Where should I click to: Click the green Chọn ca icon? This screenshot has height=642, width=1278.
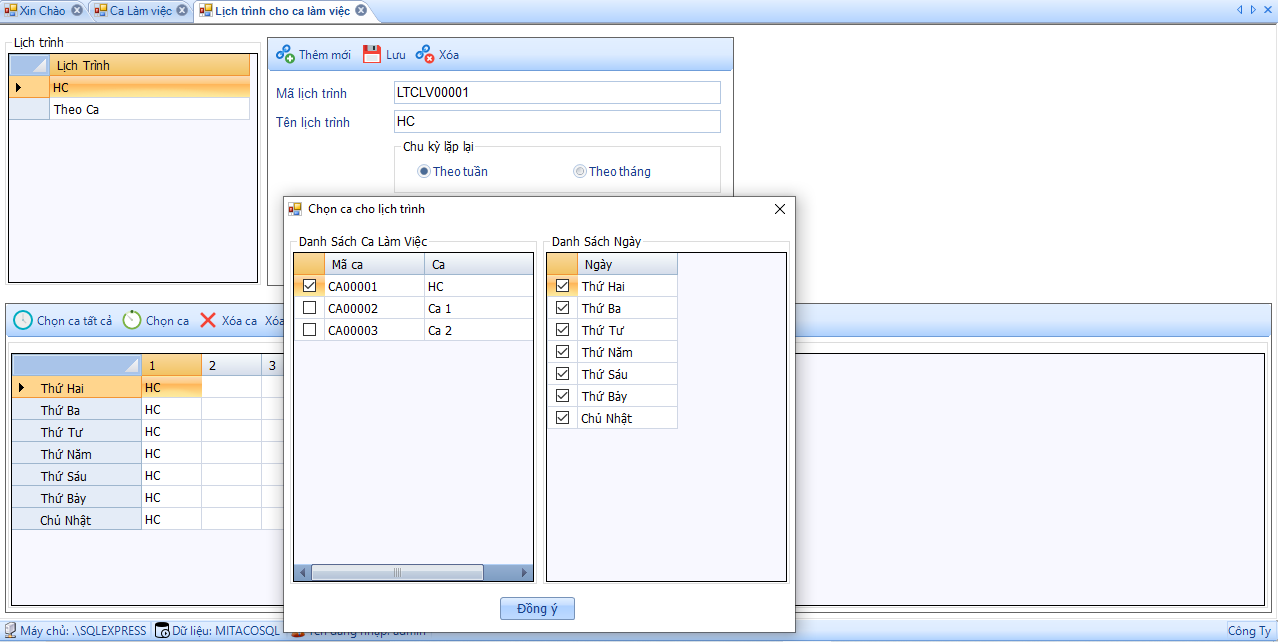(x=132, y=321)
